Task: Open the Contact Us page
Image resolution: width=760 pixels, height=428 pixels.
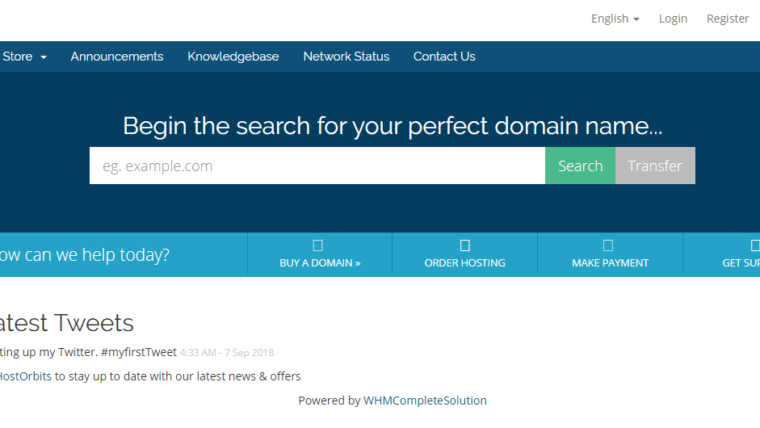Action: click(444, 57)
